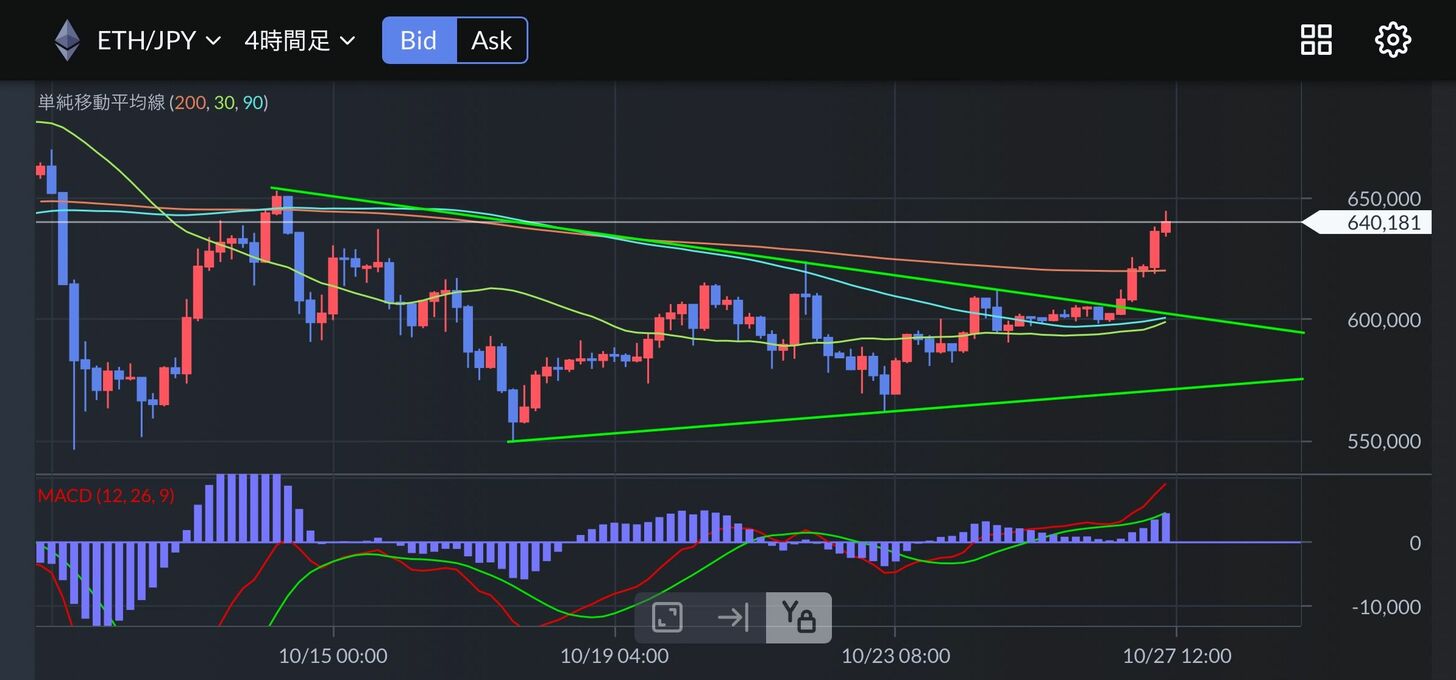The height and width of the screenshot is (680, 1456).
Task: Expand the 4時間足 timeframe selector
Action: point(299,41)
